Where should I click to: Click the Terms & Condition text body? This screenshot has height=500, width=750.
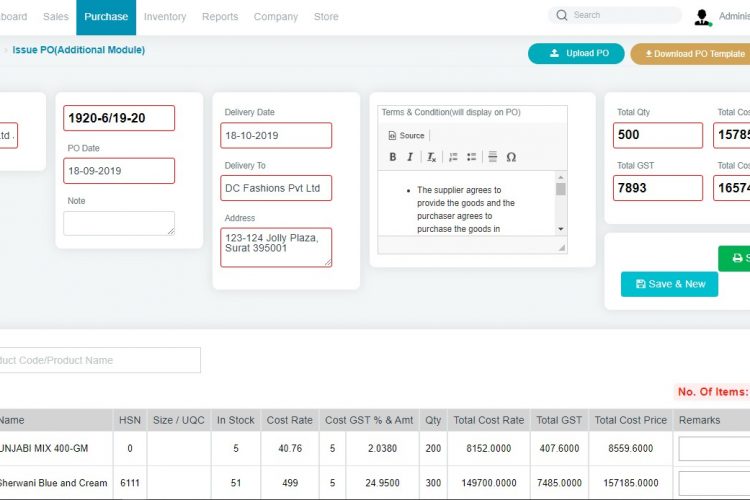tap(466, 203)
